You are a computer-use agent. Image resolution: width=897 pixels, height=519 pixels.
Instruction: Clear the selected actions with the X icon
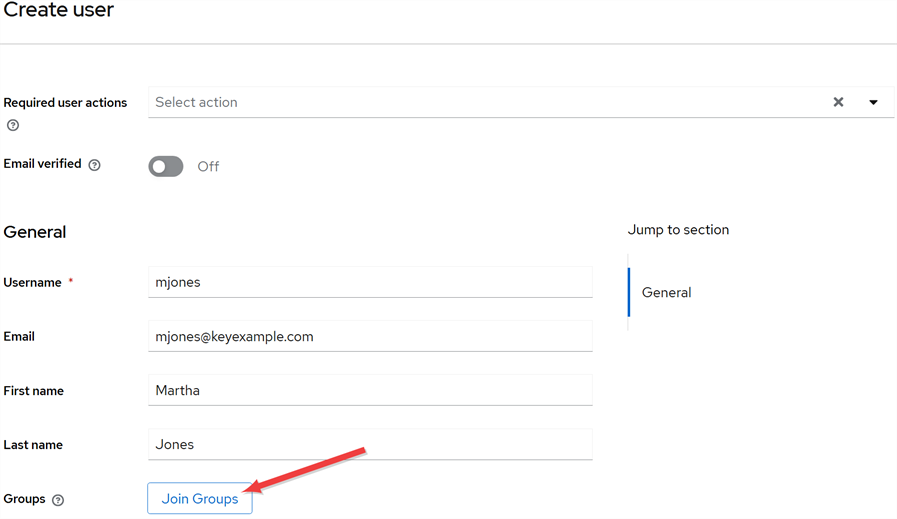838,102
